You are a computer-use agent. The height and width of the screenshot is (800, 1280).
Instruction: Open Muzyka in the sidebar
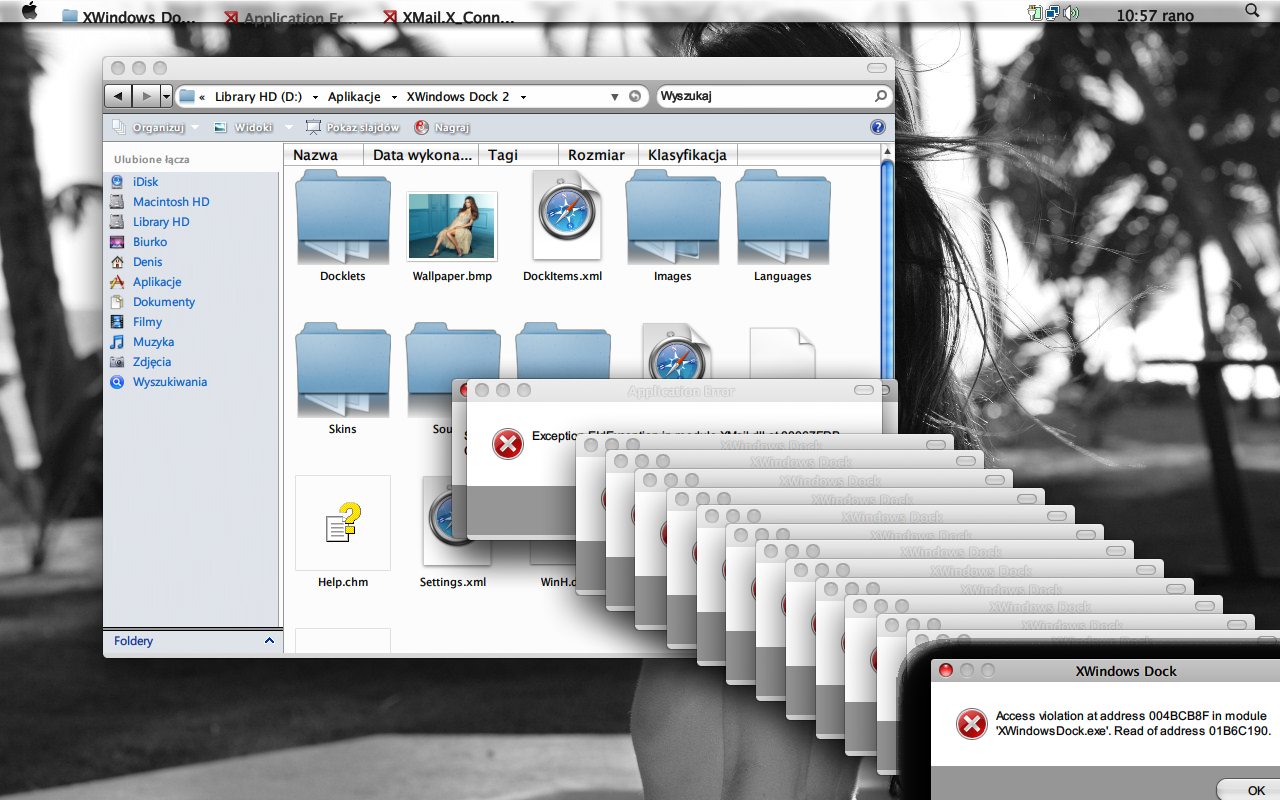(x=153, y=342)
